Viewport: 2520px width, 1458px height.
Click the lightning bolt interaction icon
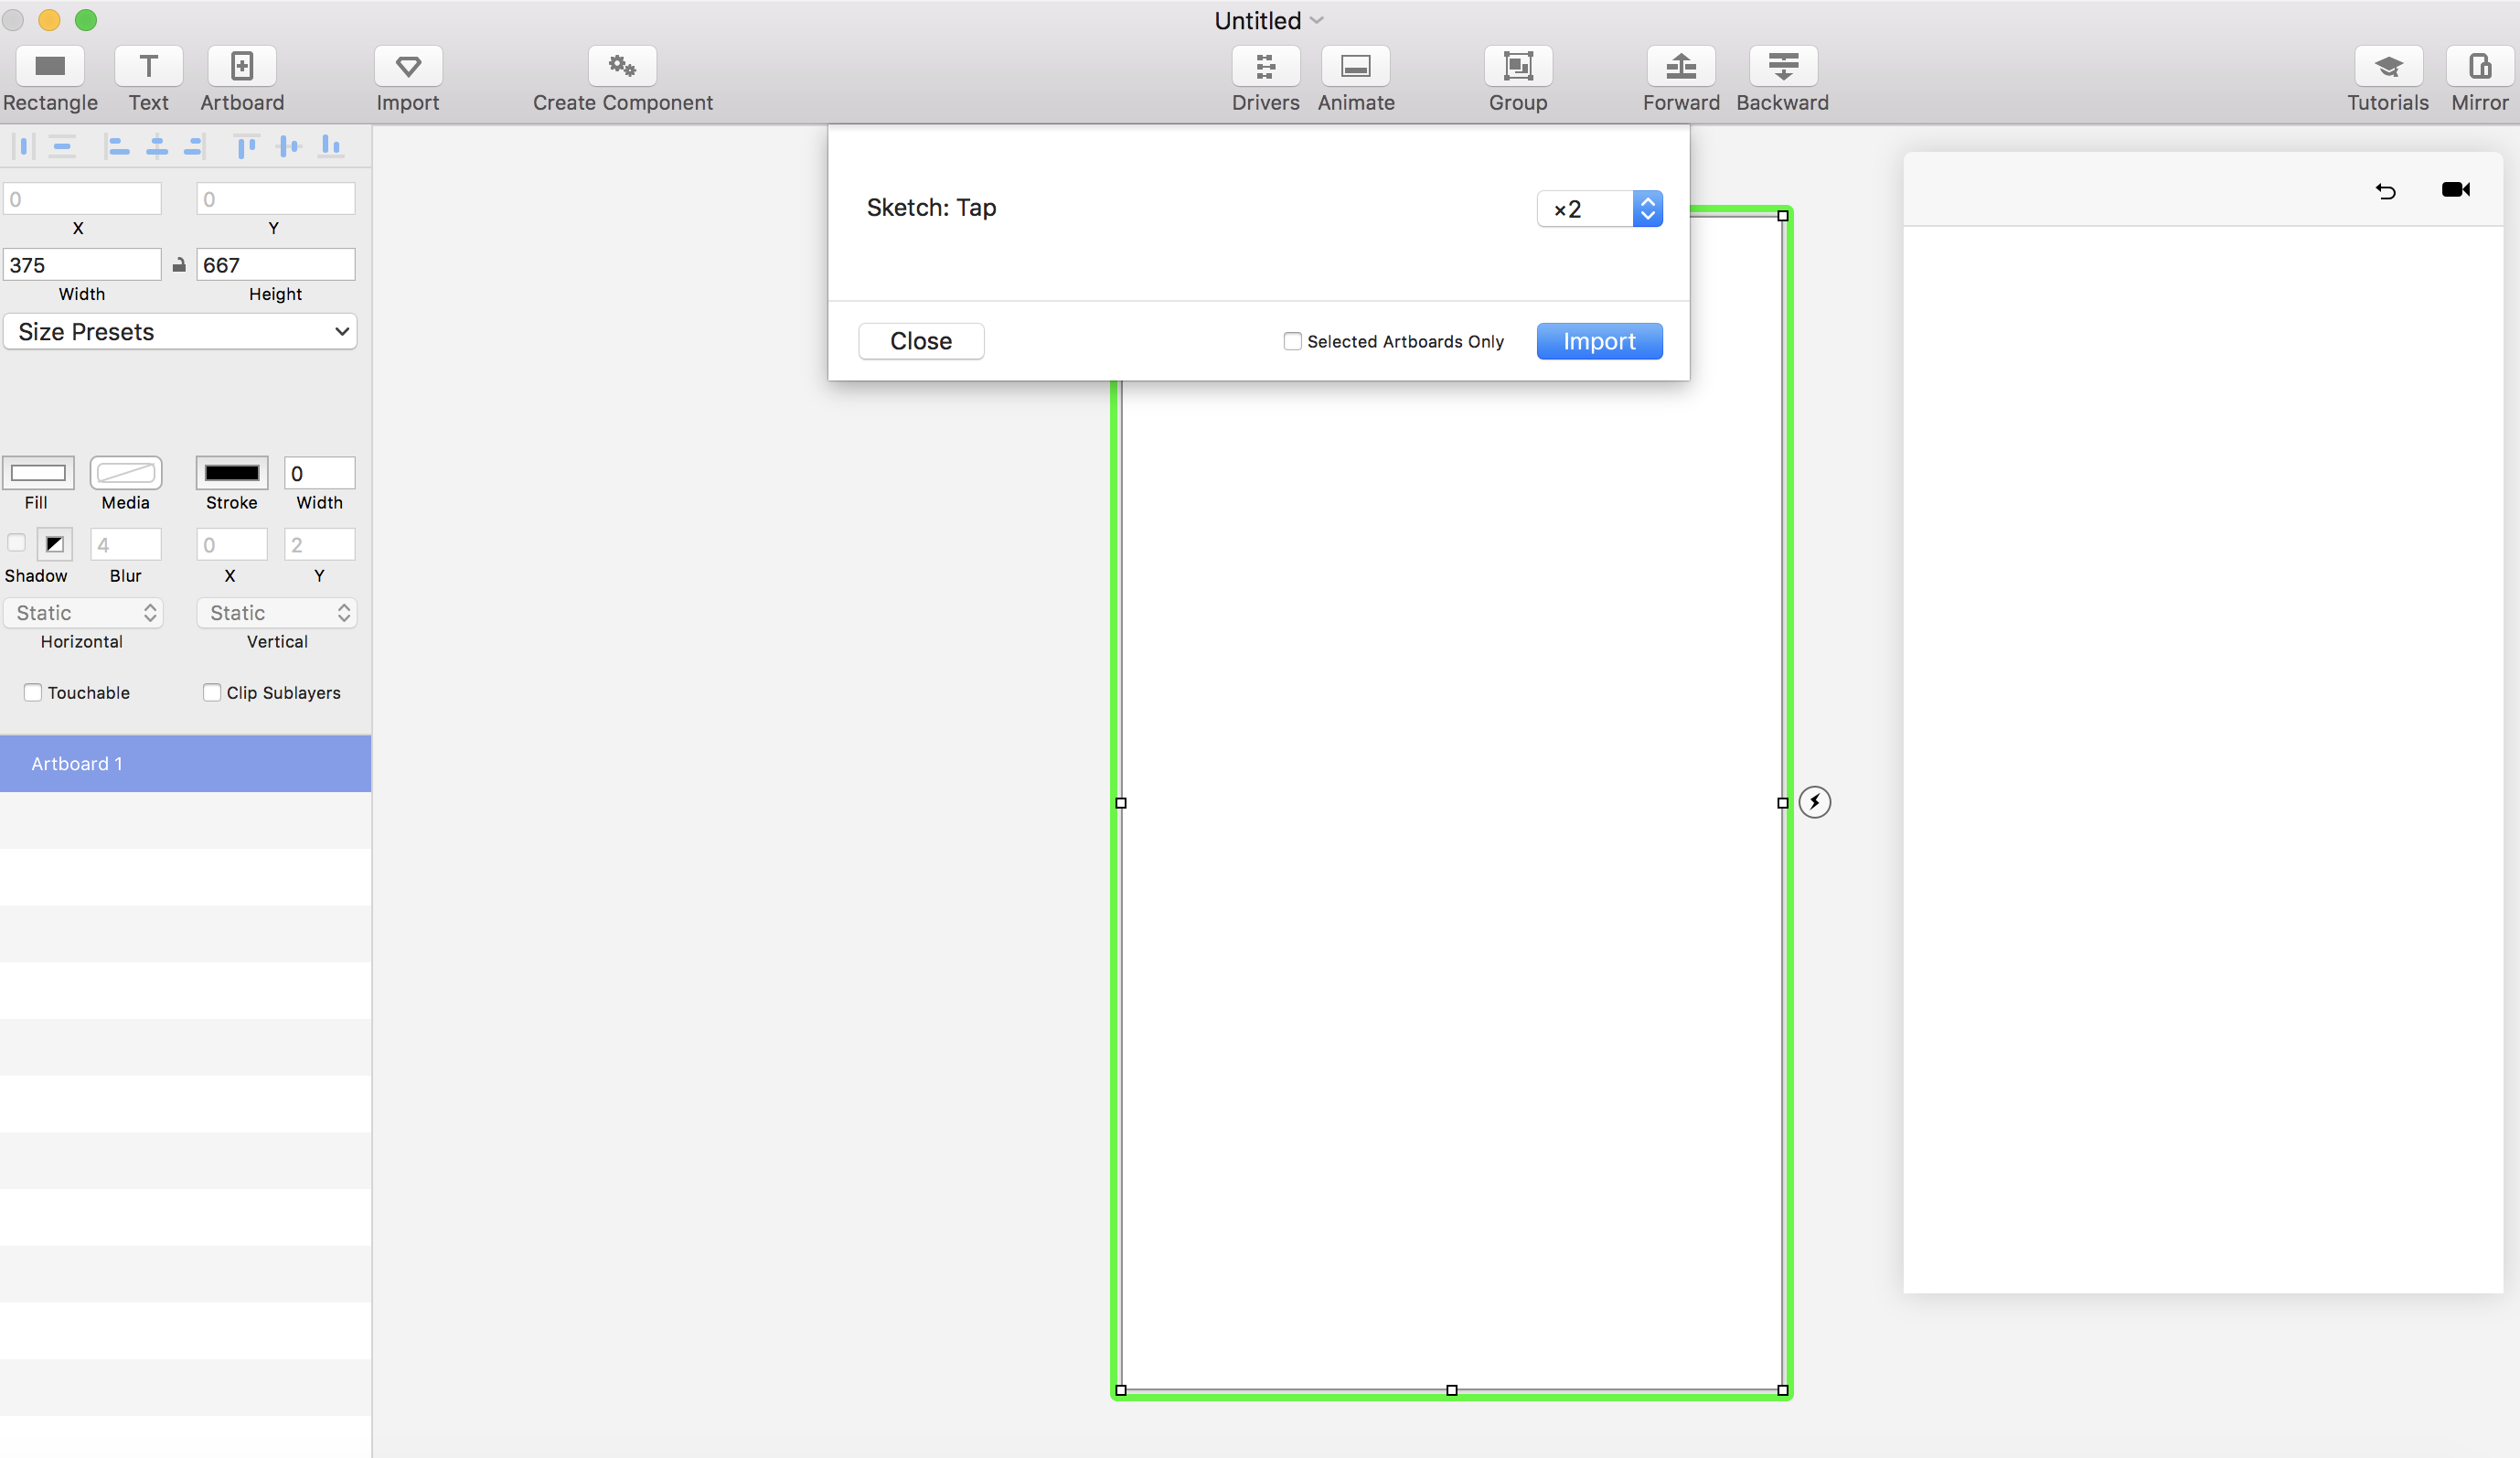1814,802
